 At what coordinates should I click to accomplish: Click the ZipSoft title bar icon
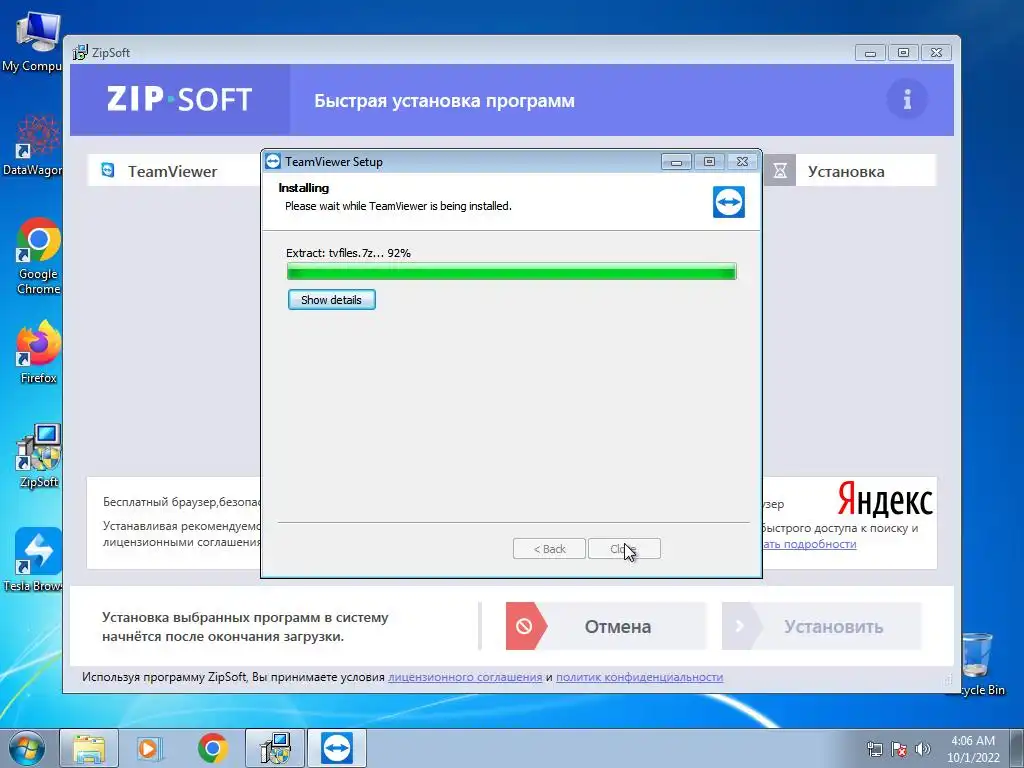(80, 52)
